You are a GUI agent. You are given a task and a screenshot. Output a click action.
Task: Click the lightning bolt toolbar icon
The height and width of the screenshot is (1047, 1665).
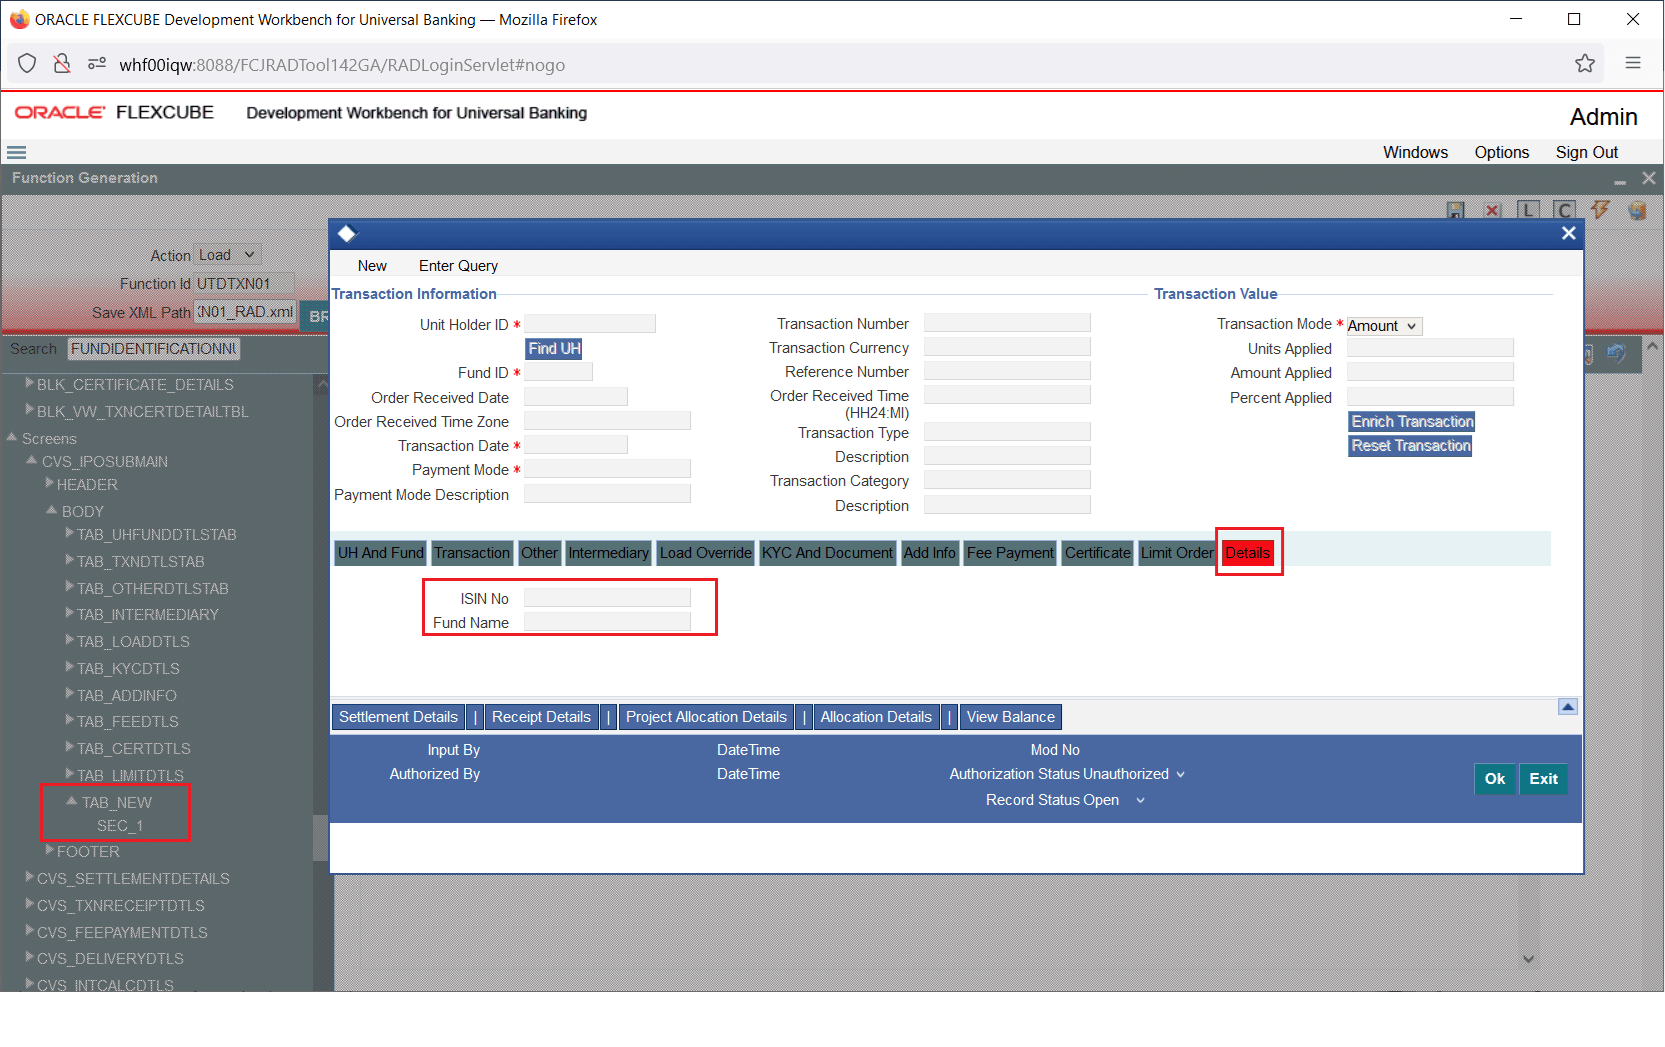1601,210
